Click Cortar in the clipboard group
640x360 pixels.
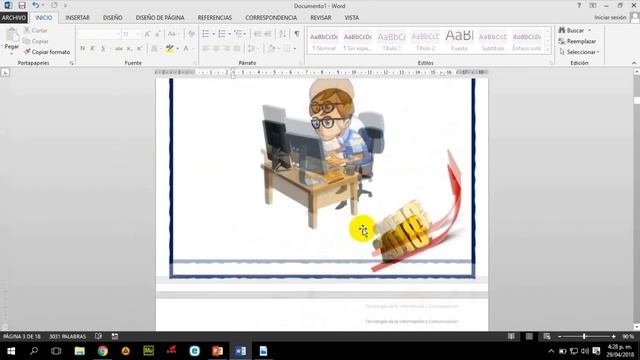[36, 30]
